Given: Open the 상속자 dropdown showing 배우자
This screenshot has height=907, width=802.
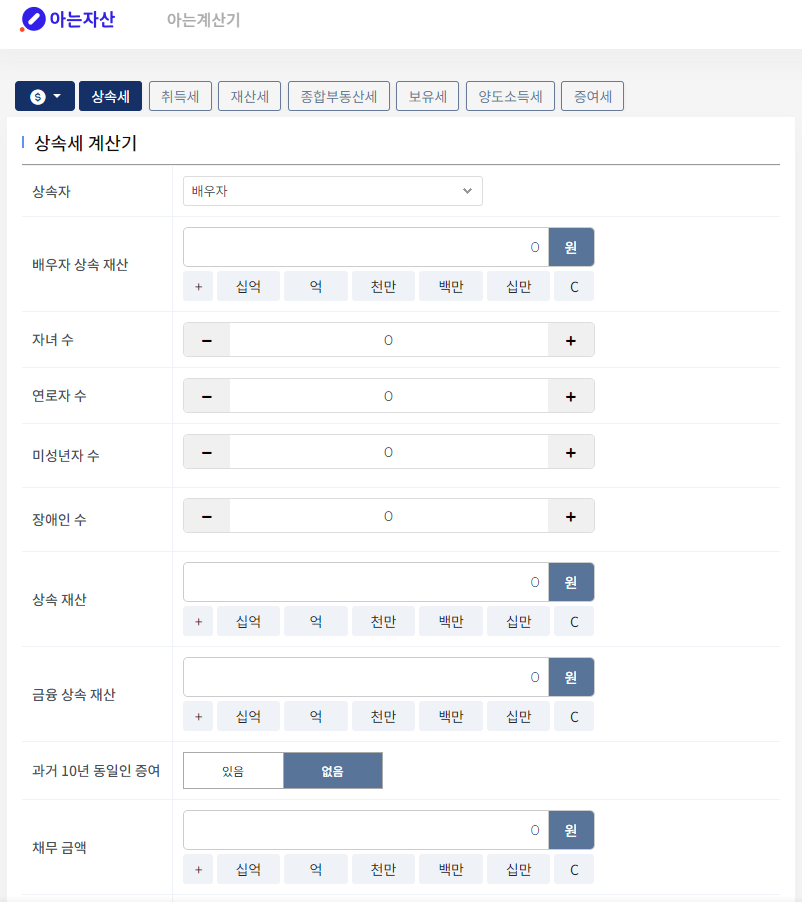Looking at the screenshot, I should point(332,190).
